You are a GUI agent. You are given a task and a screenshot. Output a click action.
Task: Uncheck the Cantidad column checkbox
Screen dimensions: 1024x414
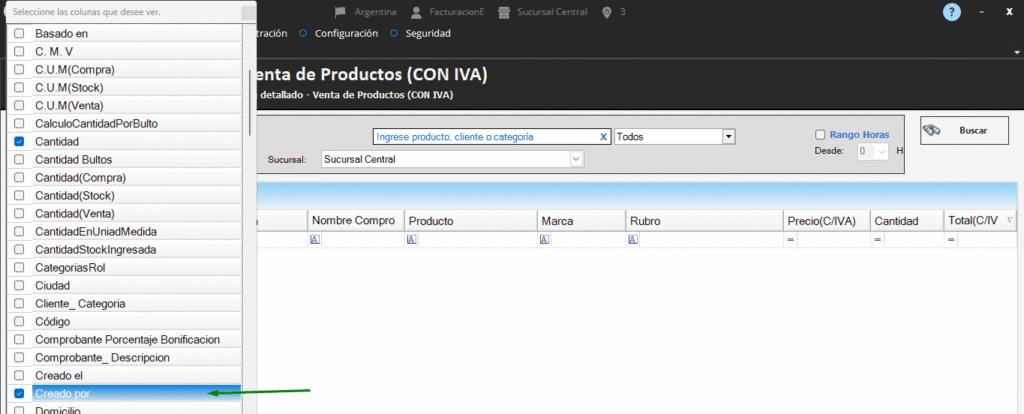[x=19, y=142]
